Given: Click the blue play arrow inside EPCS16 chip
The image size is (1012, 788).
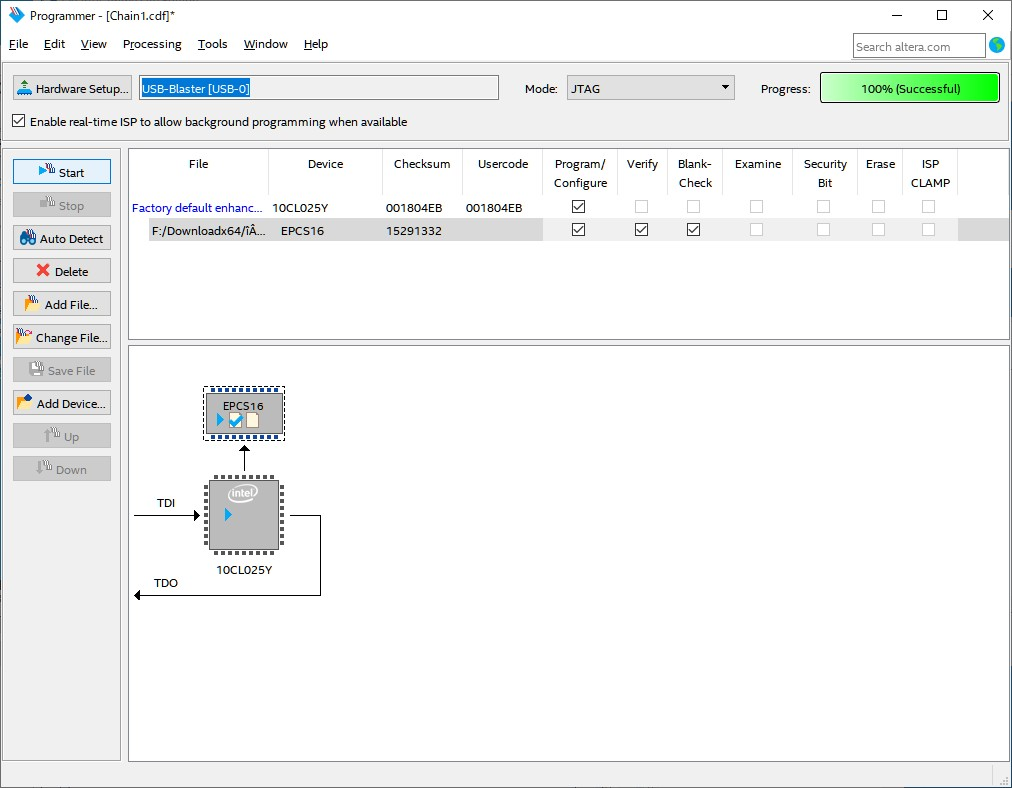Looking at the screenshot, I should click(220, 420).
